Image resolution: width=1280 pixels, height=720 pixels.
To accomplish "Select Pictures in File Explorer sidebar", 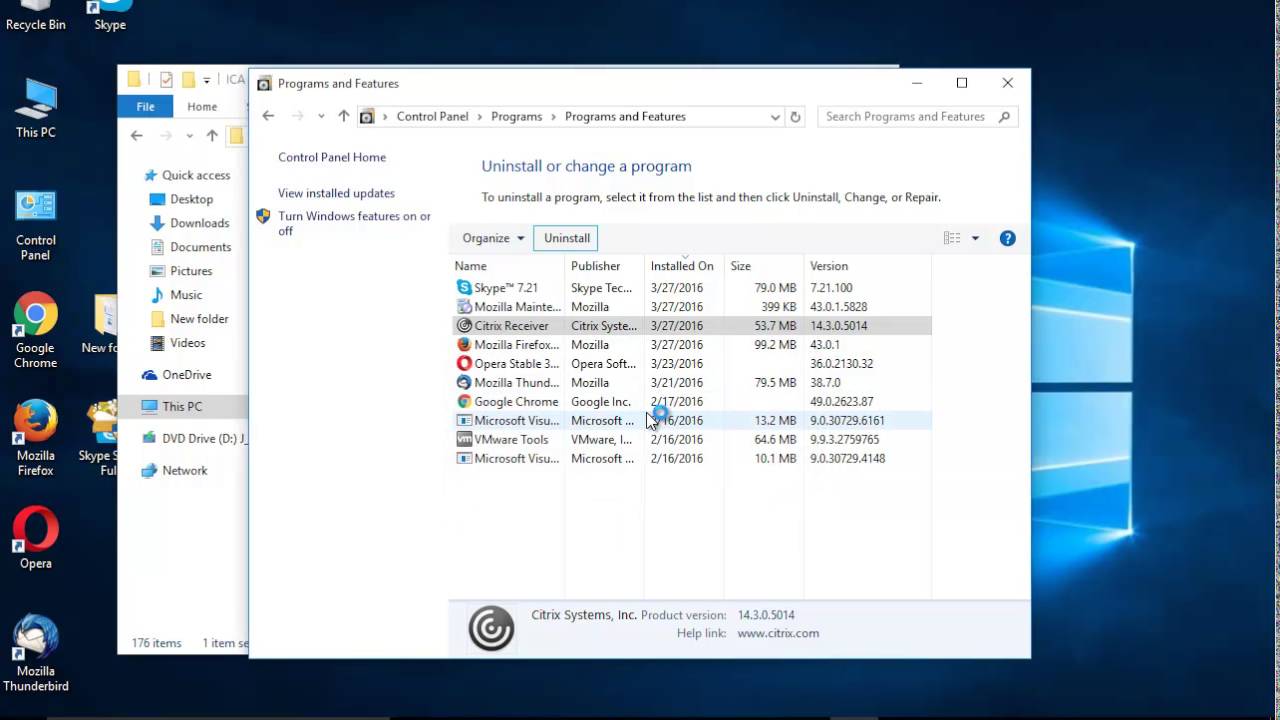I will [x=191, y=271].
